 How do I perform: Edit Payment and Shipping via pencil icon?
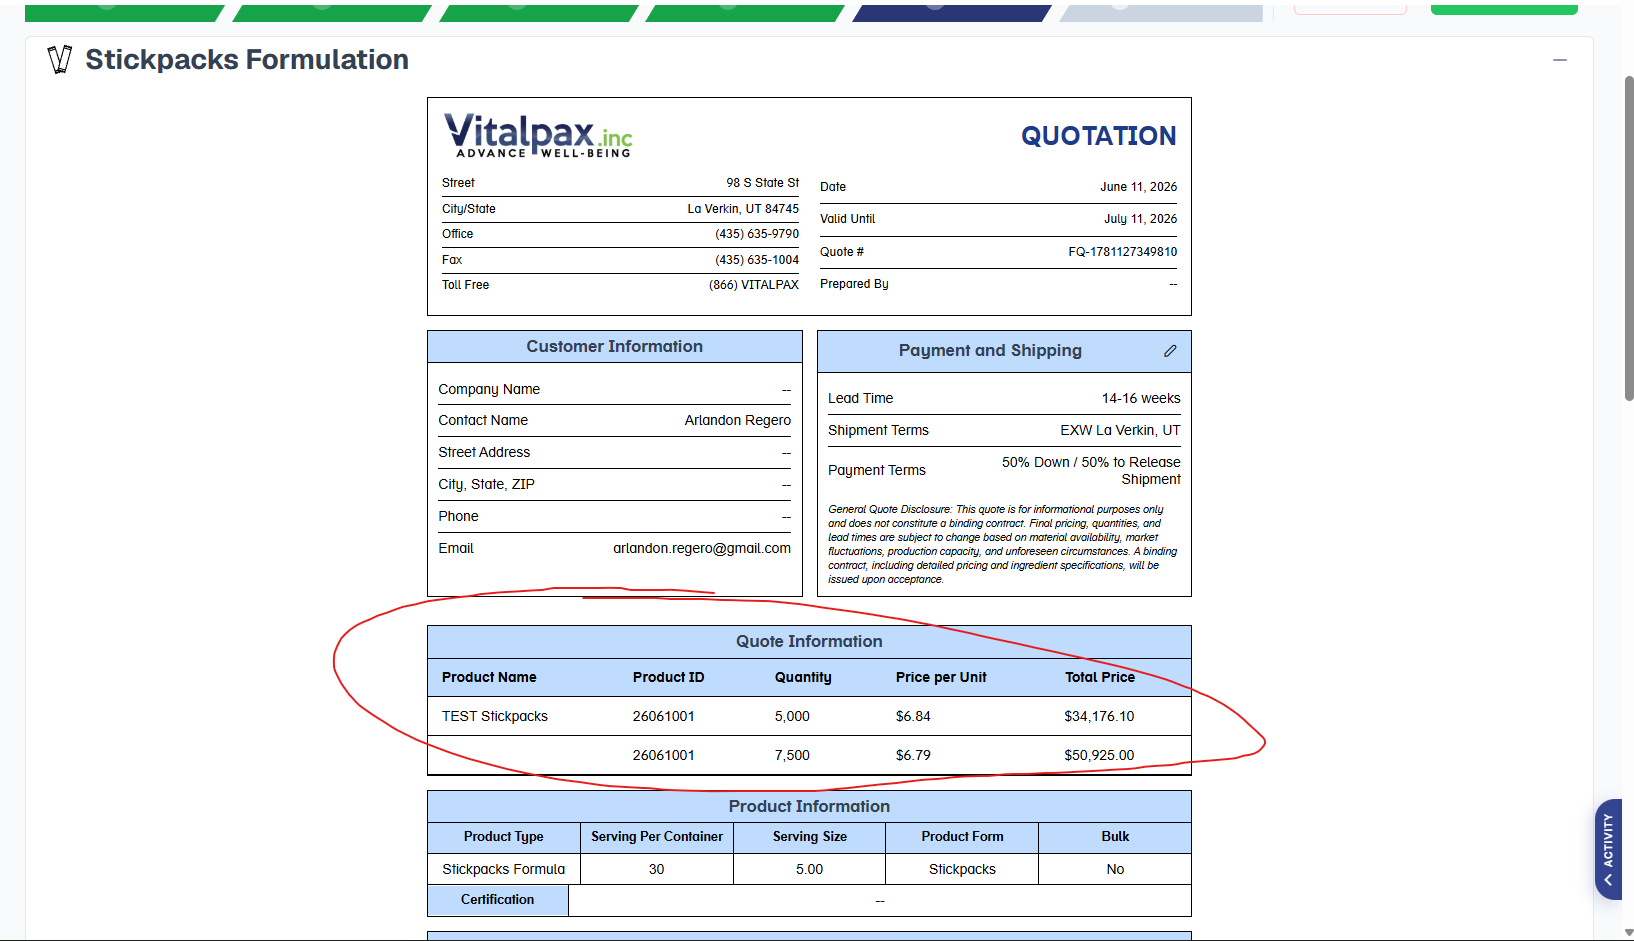coord(1170,351)
